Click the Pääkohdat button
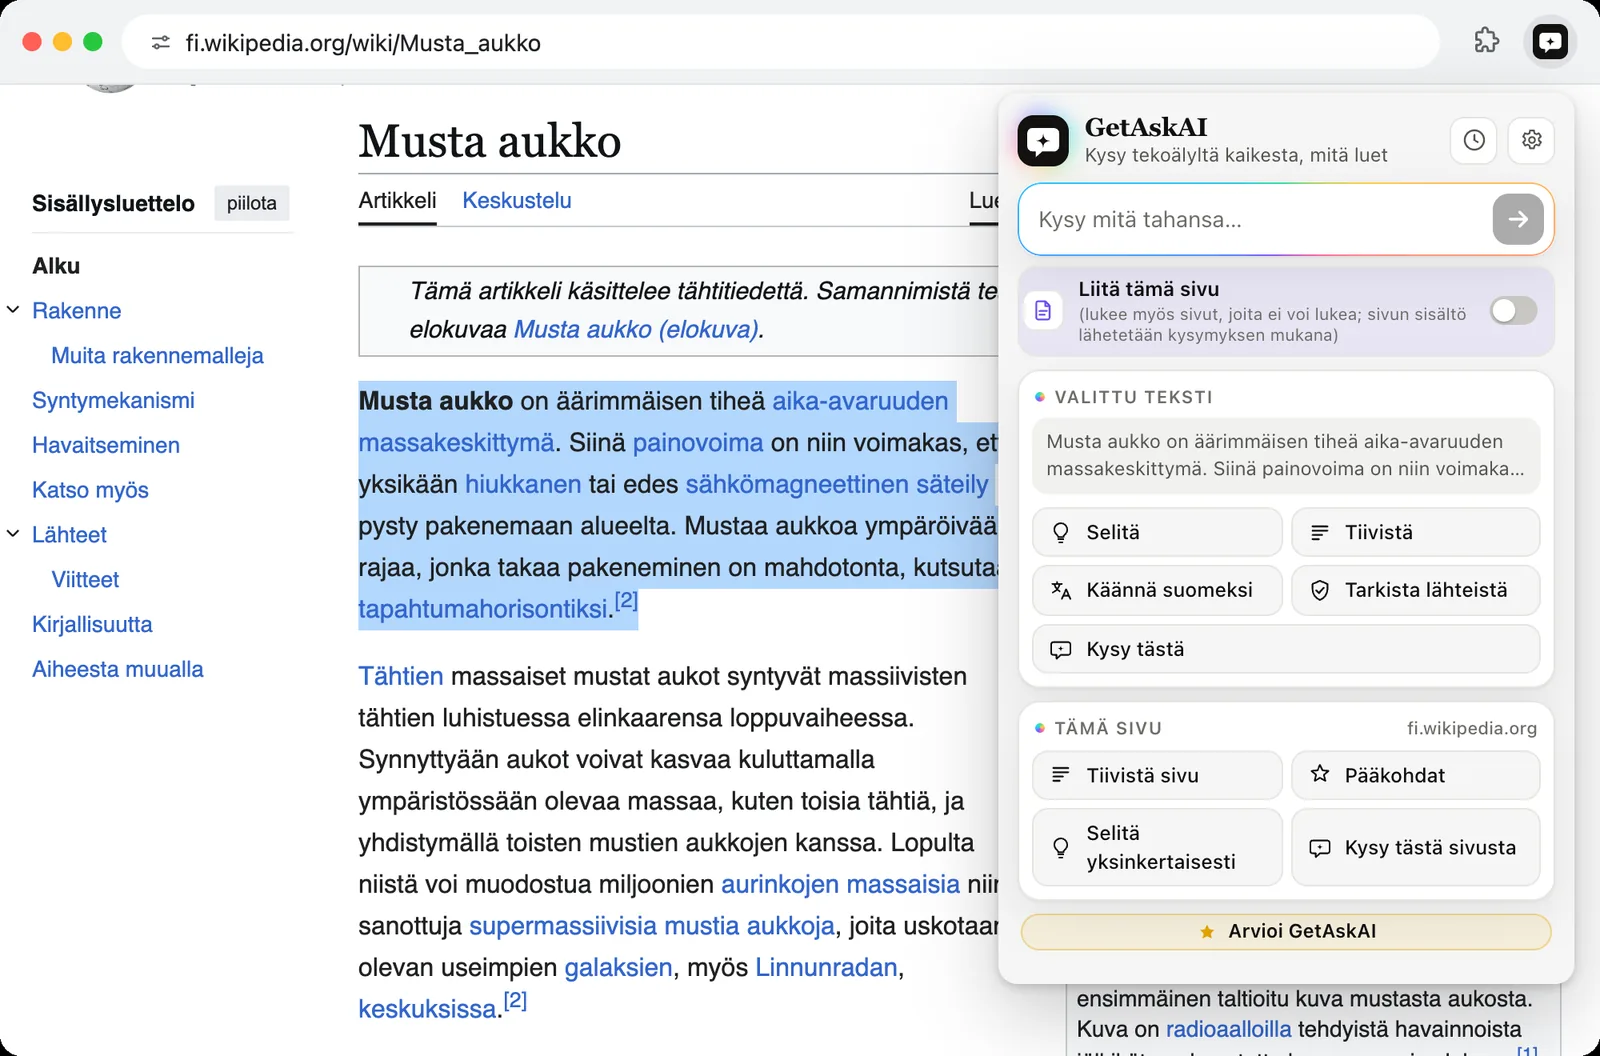This screenshot has height=1056, width=1600. point(1415,775)
